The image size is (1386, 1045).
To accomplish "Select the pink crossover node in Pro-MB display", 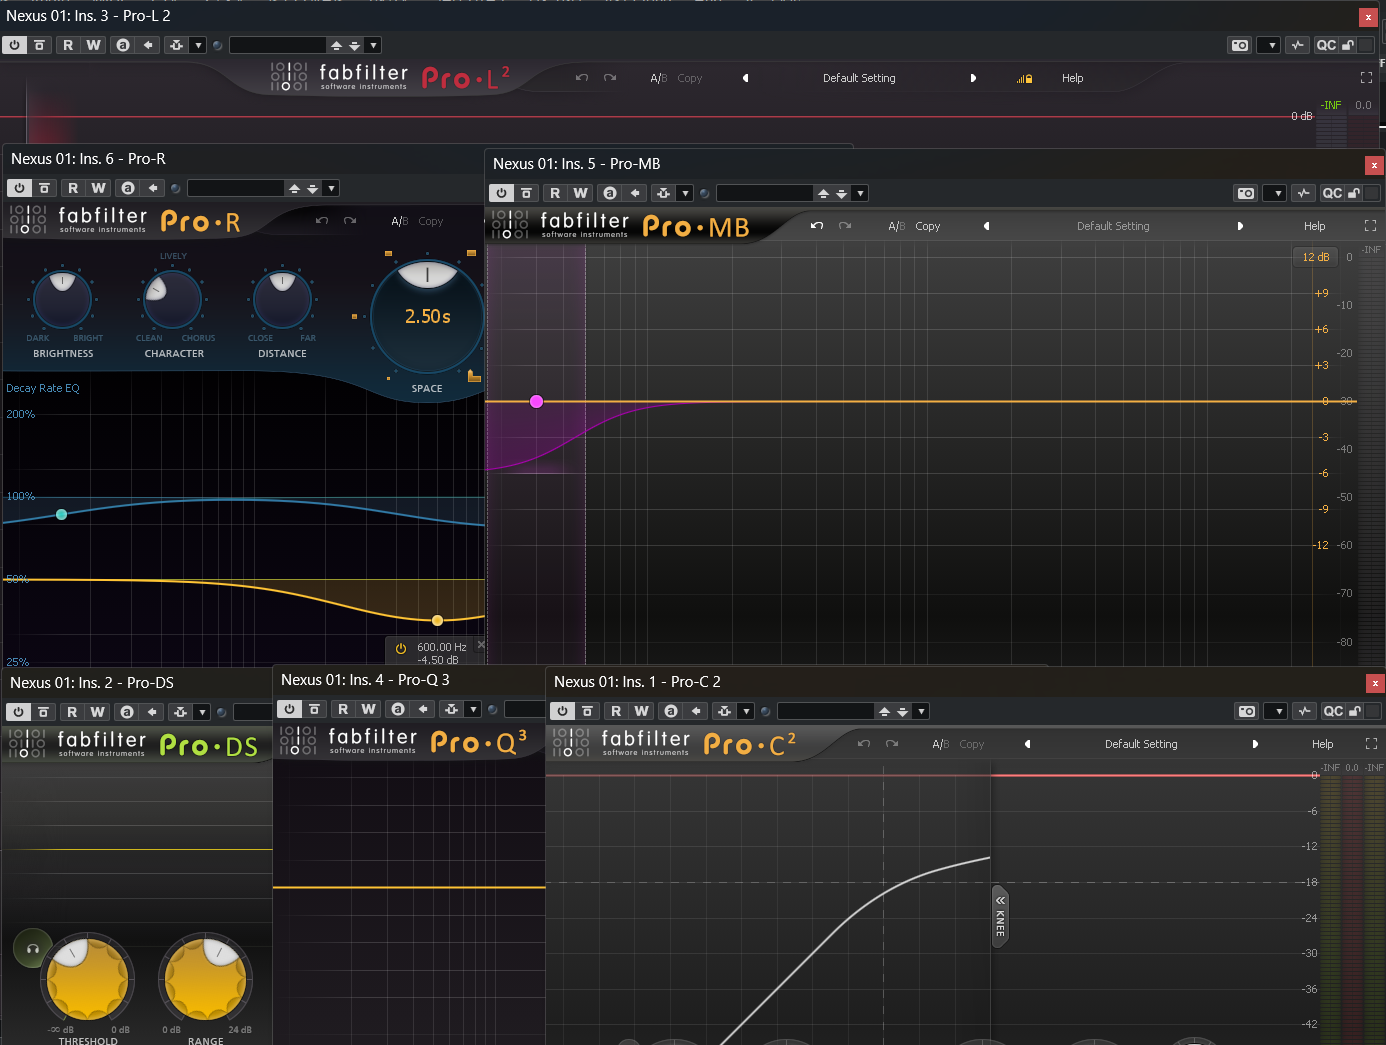I will (x=536, y=401).
